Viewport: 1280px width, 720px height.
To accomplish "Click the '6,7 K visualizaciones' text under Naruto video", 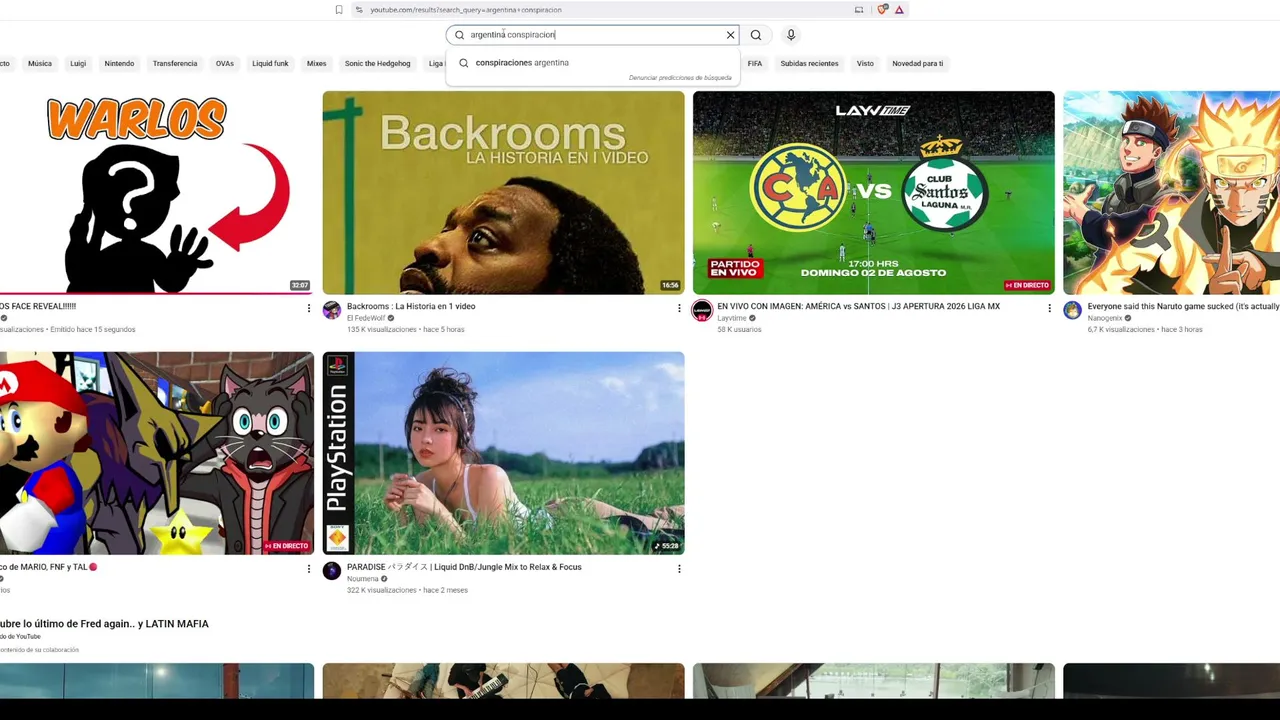I will pos(1121,329).
